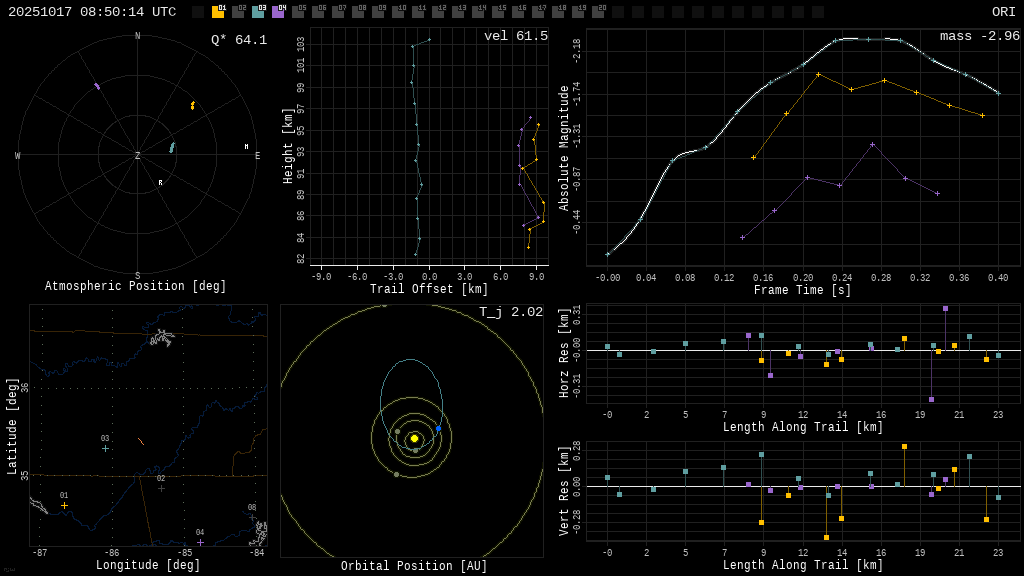
Task: Click the blue Earth dot on orbit plot
Action: [x=438, y=428]
